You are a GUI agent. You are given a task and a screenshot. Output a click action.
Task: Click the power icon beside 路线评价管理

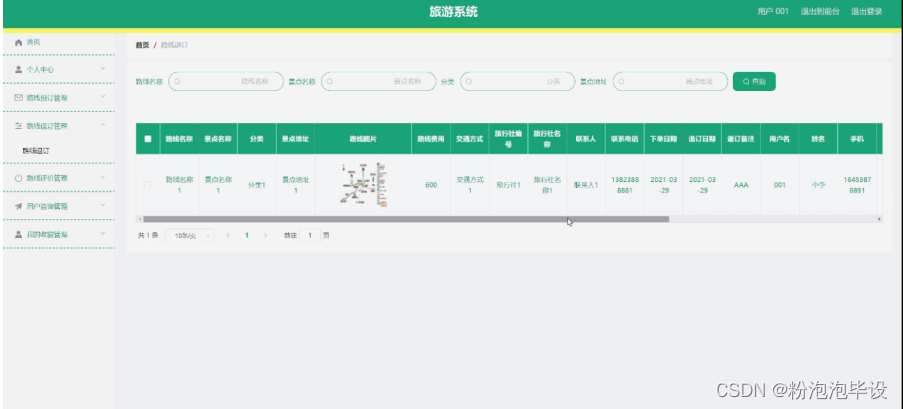(18, 178)
